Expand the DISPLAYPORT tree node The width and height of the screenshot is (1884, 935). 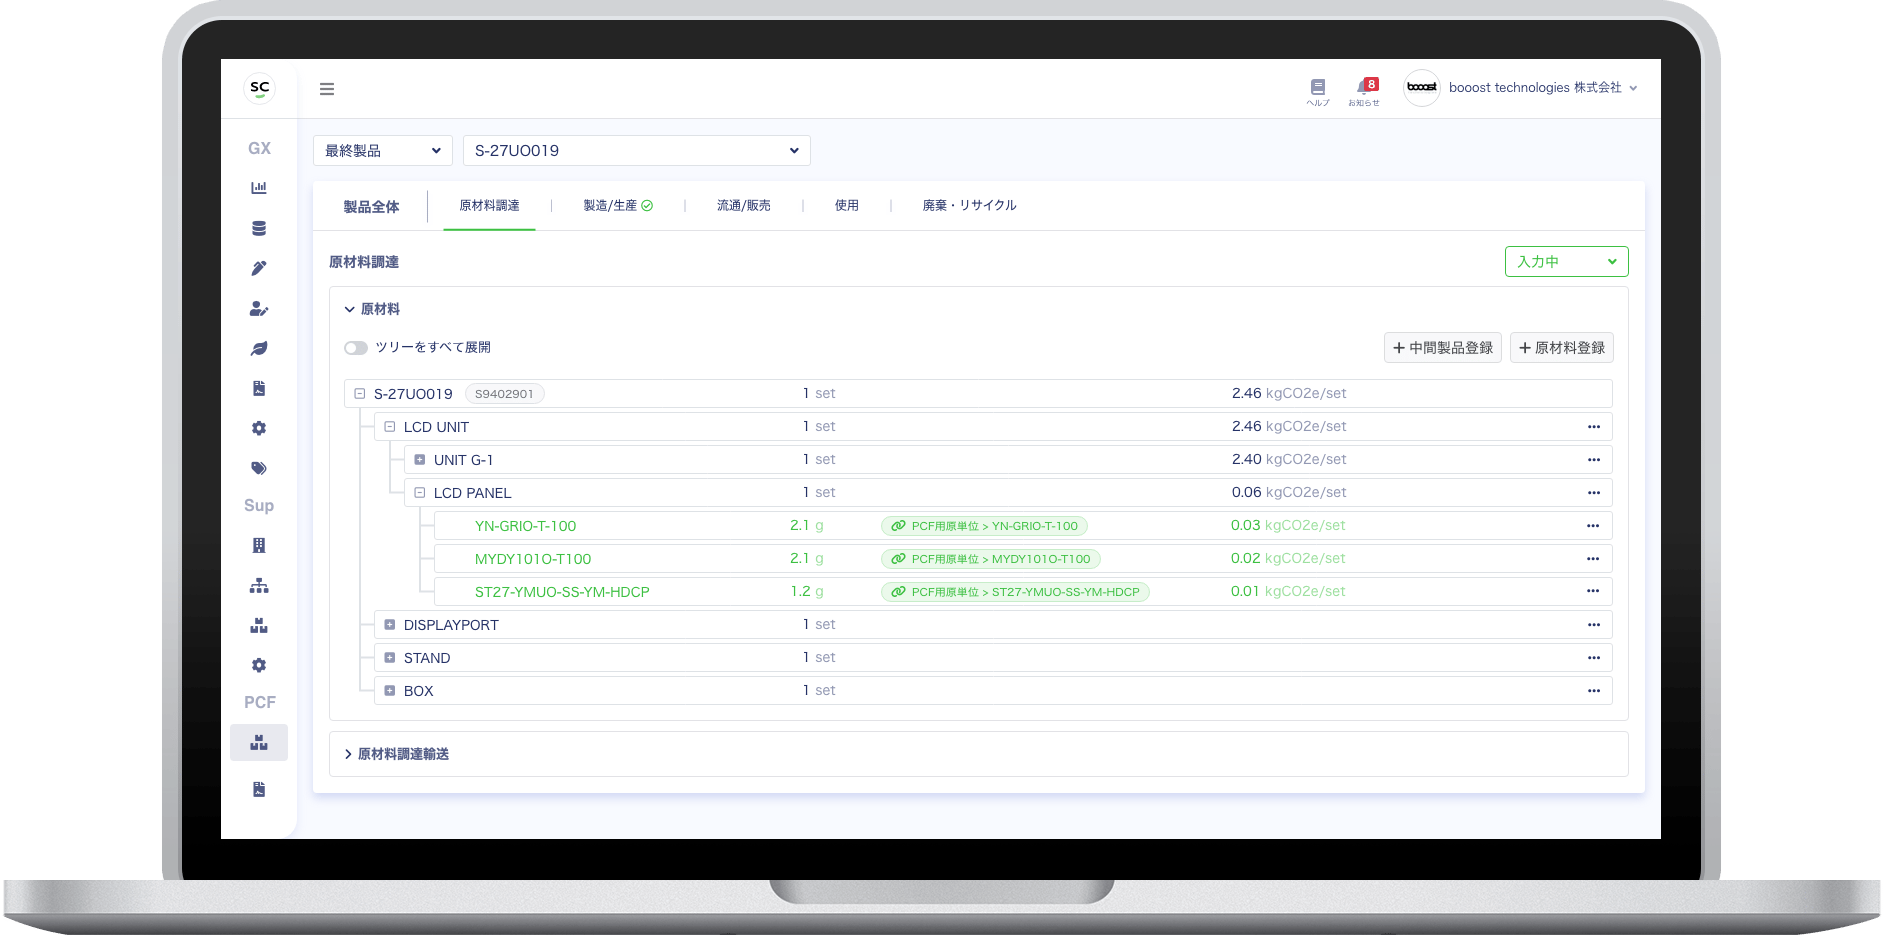point(390,625)
